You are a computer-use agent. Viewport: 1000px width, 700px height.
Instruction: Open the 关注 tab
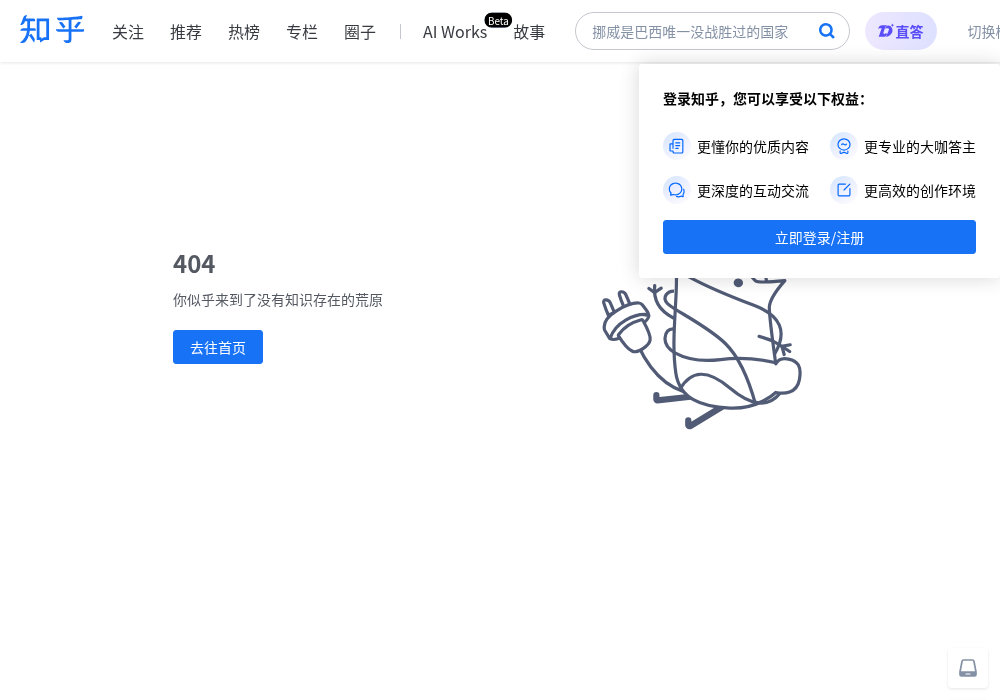(x=128, y=32)
